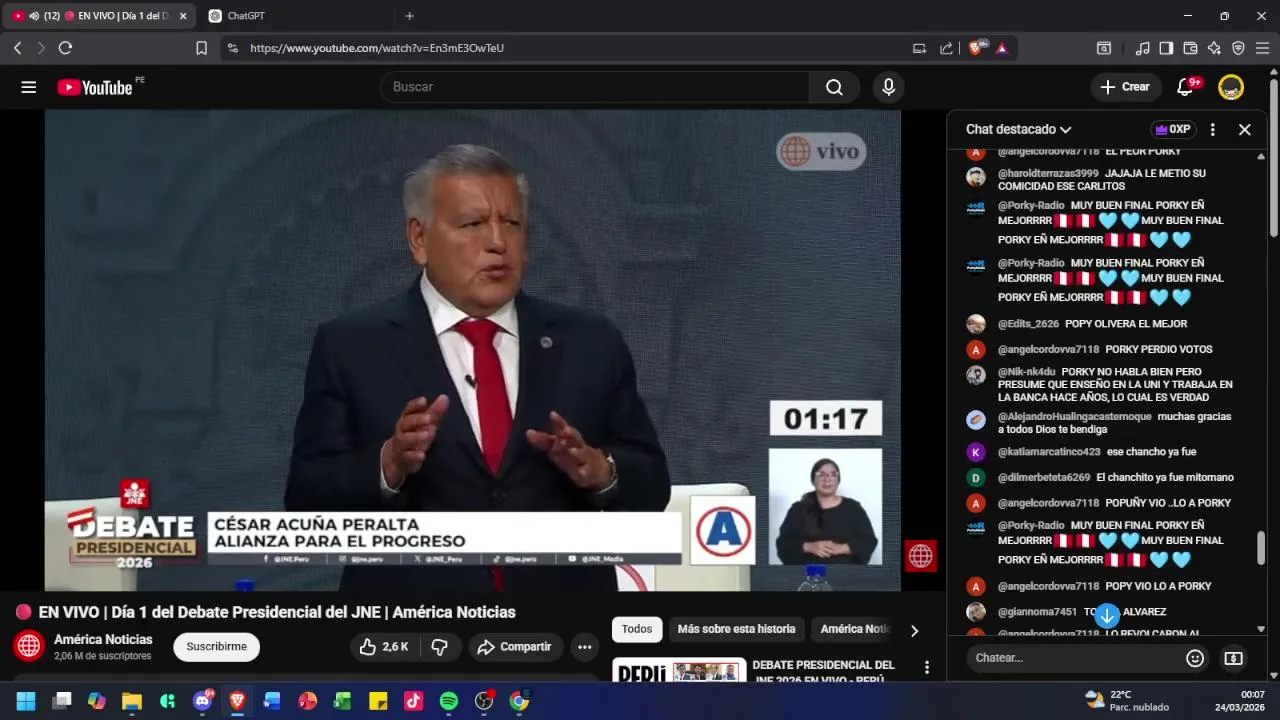Open File Explorer from the taskbar
This screenshot has height=720, width=1280.
(x=131, y=701)
